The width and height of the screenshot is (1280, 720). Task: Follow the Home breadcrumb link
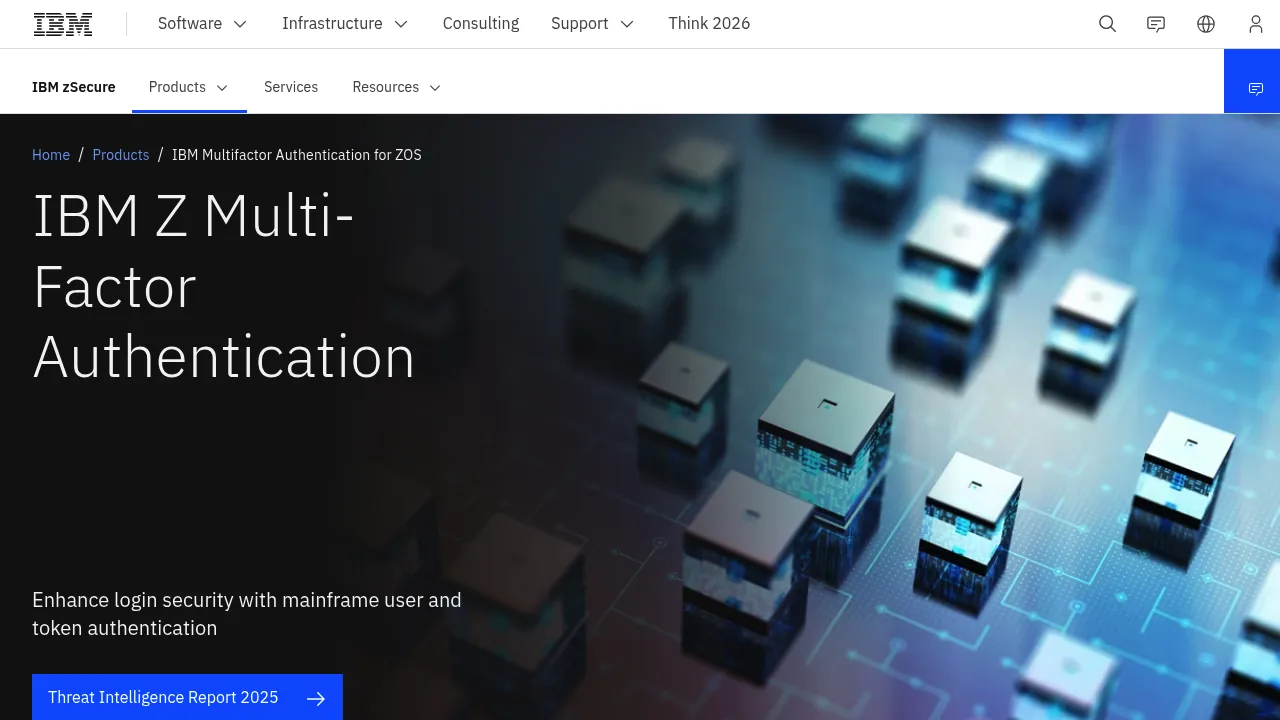click(x=51, y=155)
